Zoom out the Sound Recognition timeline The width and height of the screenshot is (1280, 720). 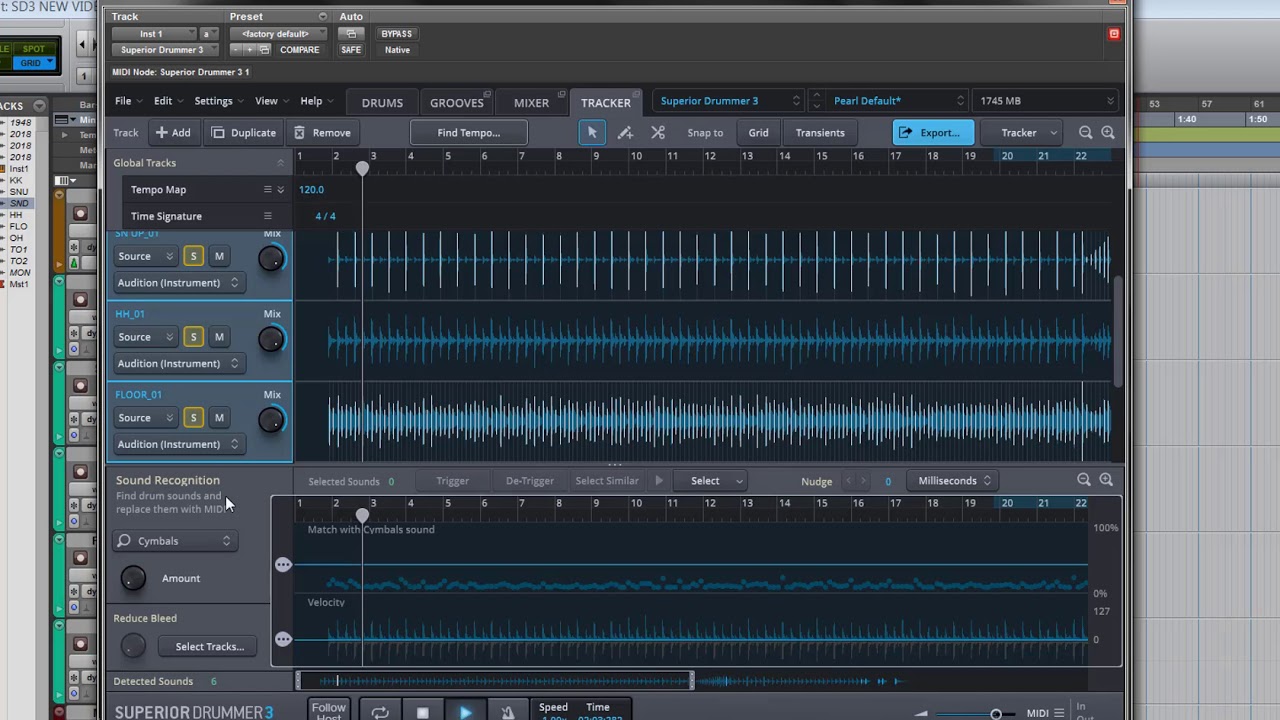[1083, 480]
